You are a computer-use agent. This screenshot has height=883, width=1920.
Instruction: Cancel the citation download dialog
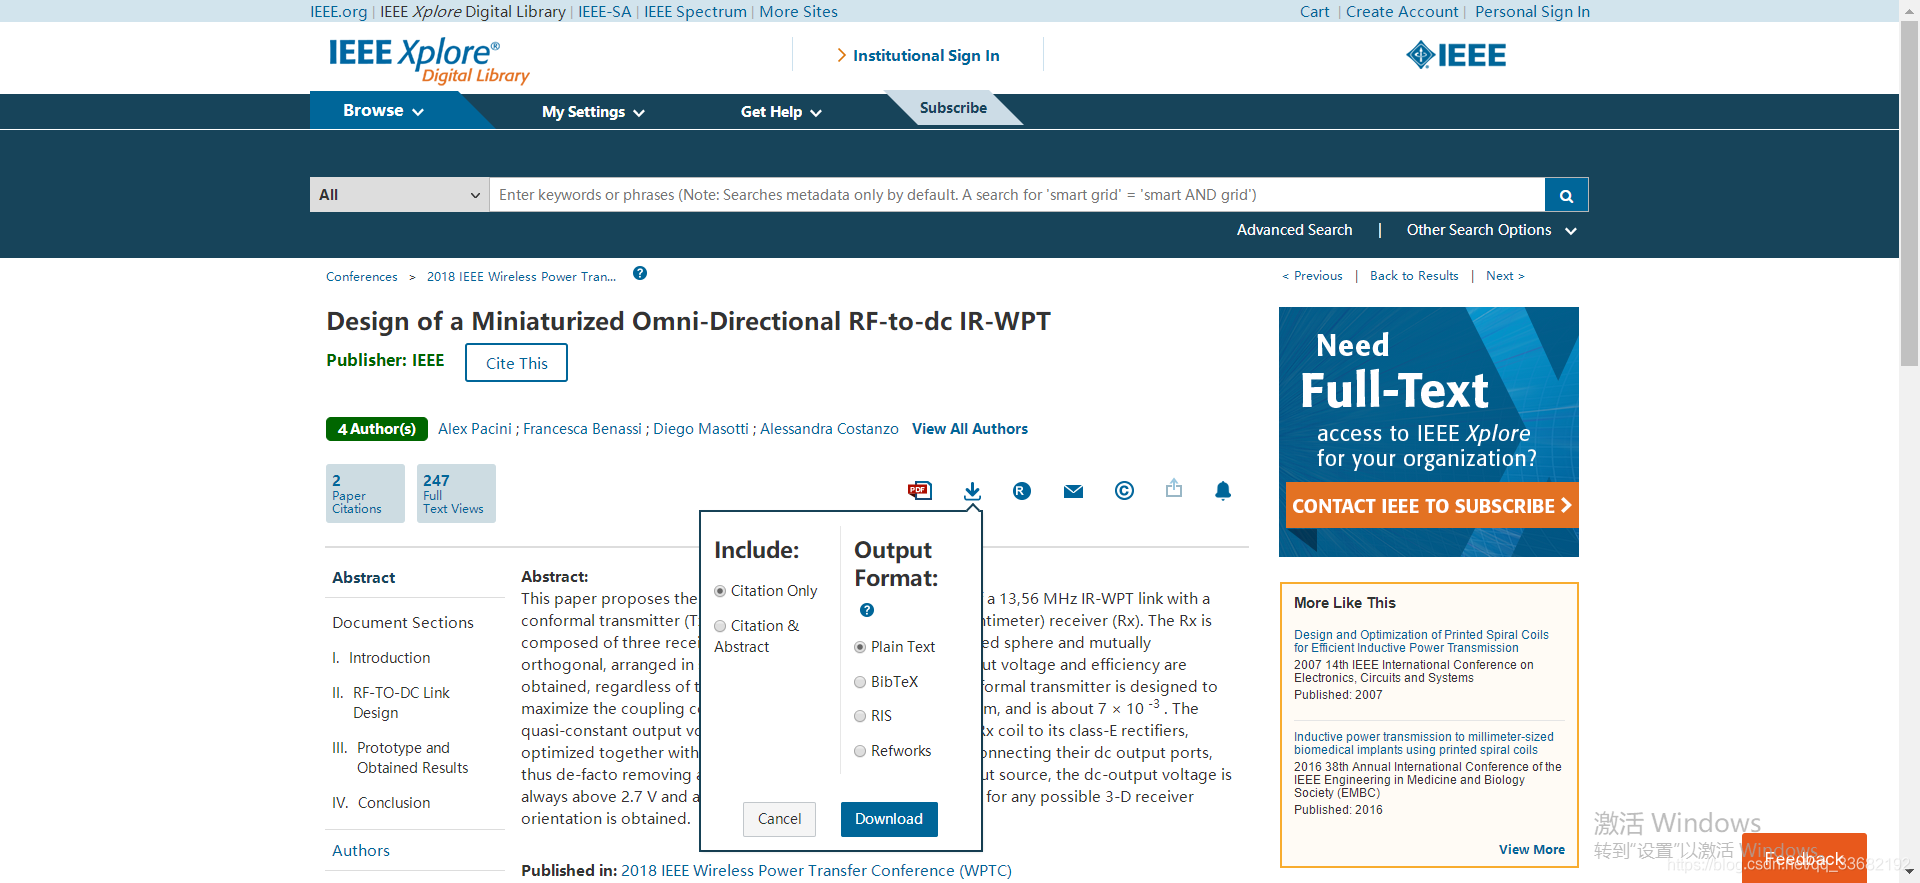coord(779,819)
